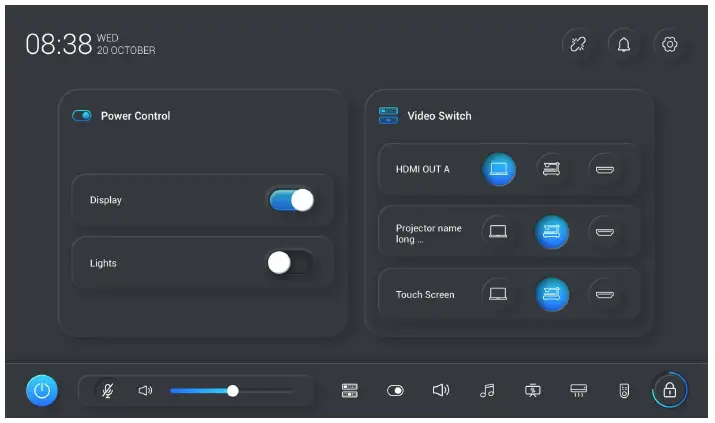Click the Video Switch header icon
This screenshot has height=423, width=715.
[x=389, y=116]
